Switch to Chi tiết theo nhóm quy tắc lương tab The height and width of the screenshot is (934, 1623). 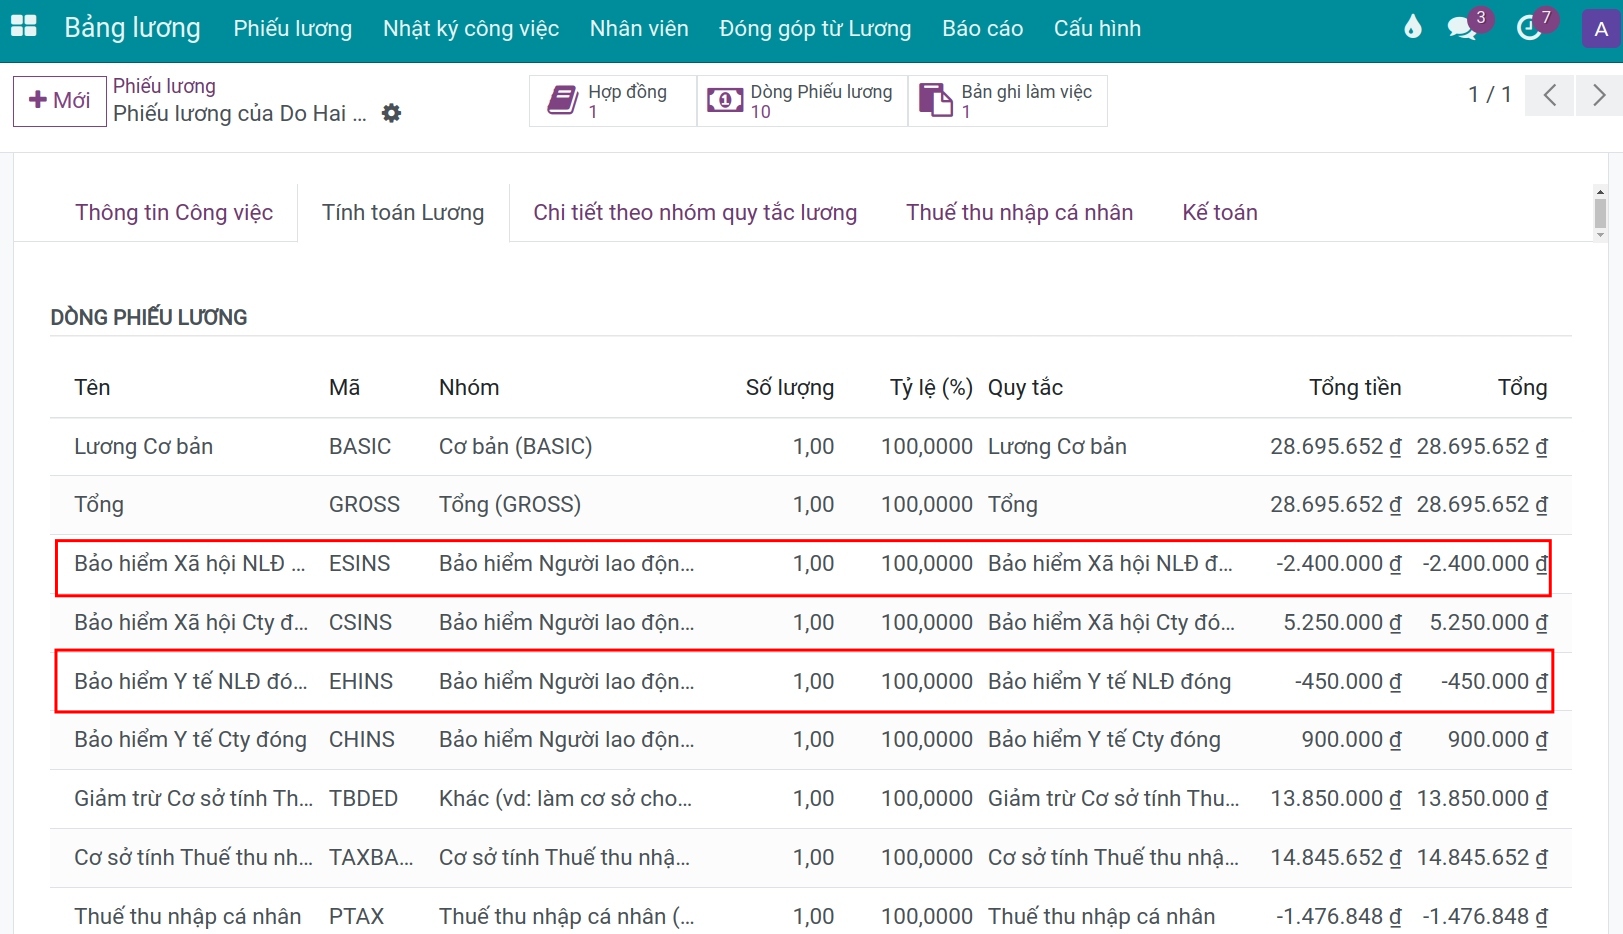695,212
